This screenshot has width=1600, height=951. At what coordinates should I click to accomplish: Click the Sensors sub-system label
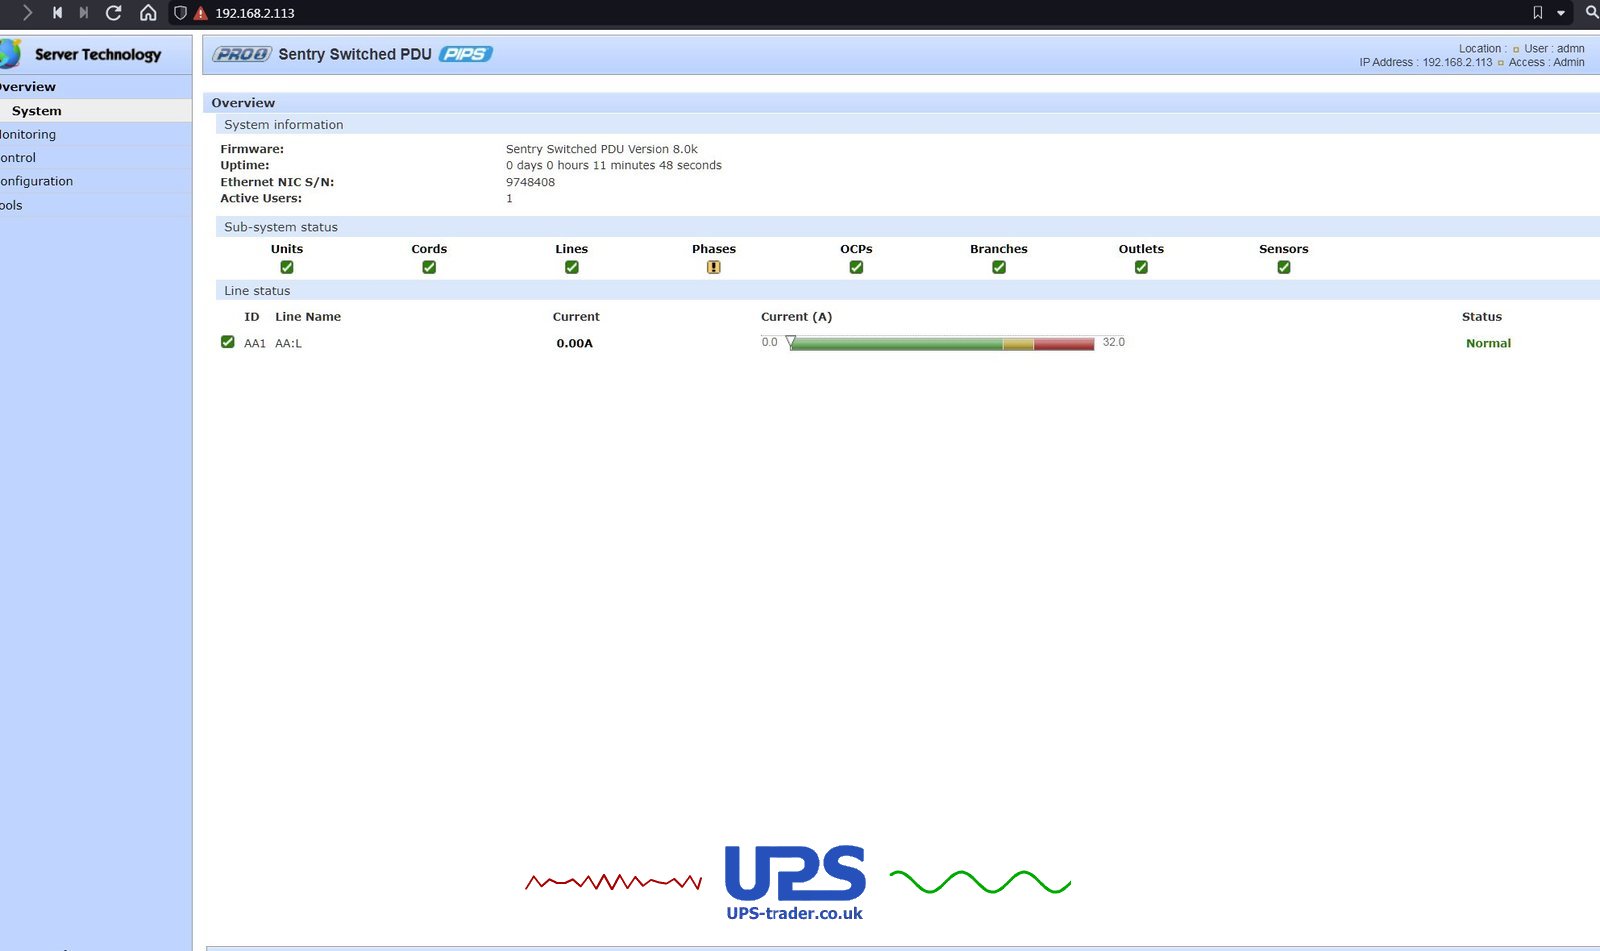pos(1284,249)
